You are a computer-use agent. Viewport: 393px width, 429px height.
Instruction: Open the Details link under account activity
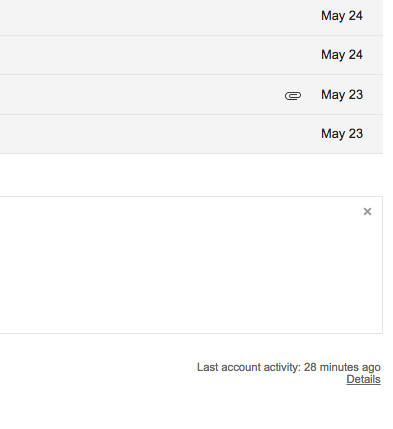click(x=363, y=379)
